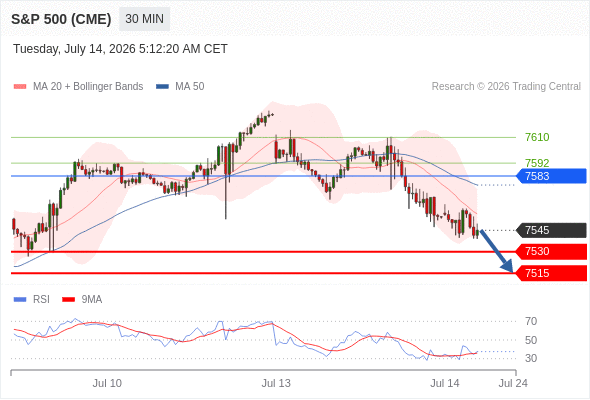Click the red 7530 support price tag

tap(552, 251)
